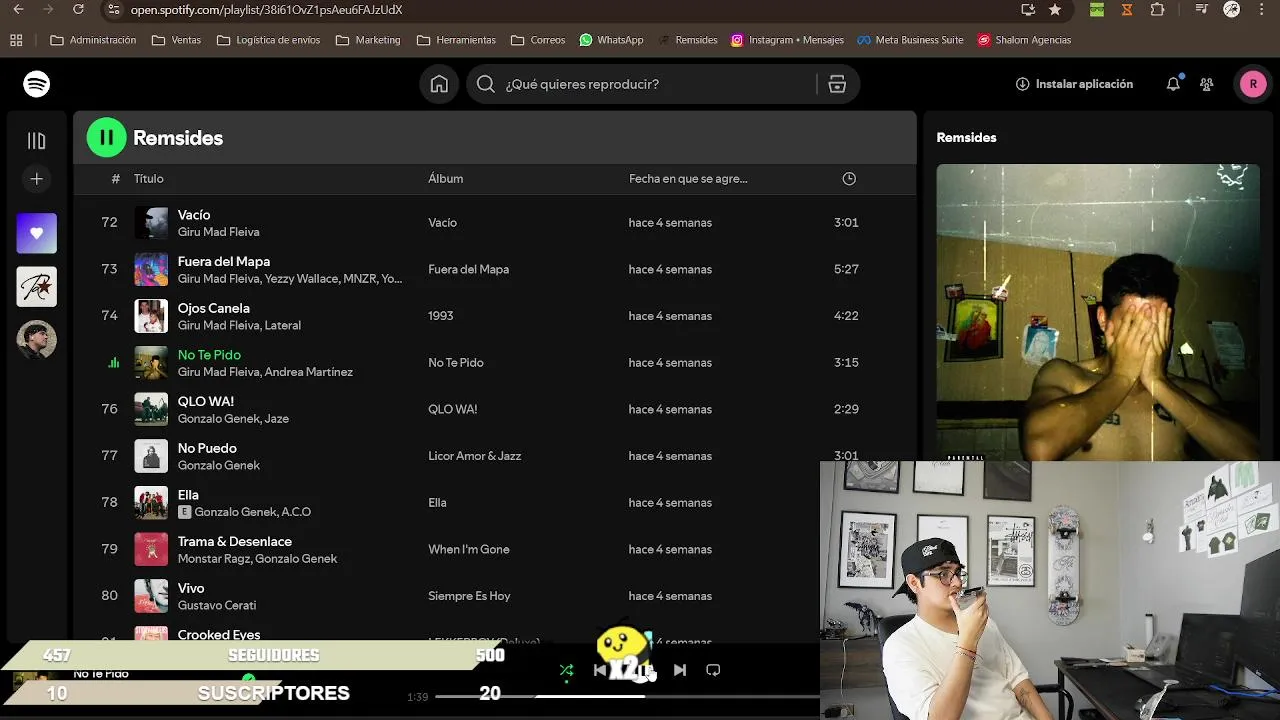Viewport: 1280px width, 720px height.
Task: Open Correos bookmarks folder
Action: point(538,40)
